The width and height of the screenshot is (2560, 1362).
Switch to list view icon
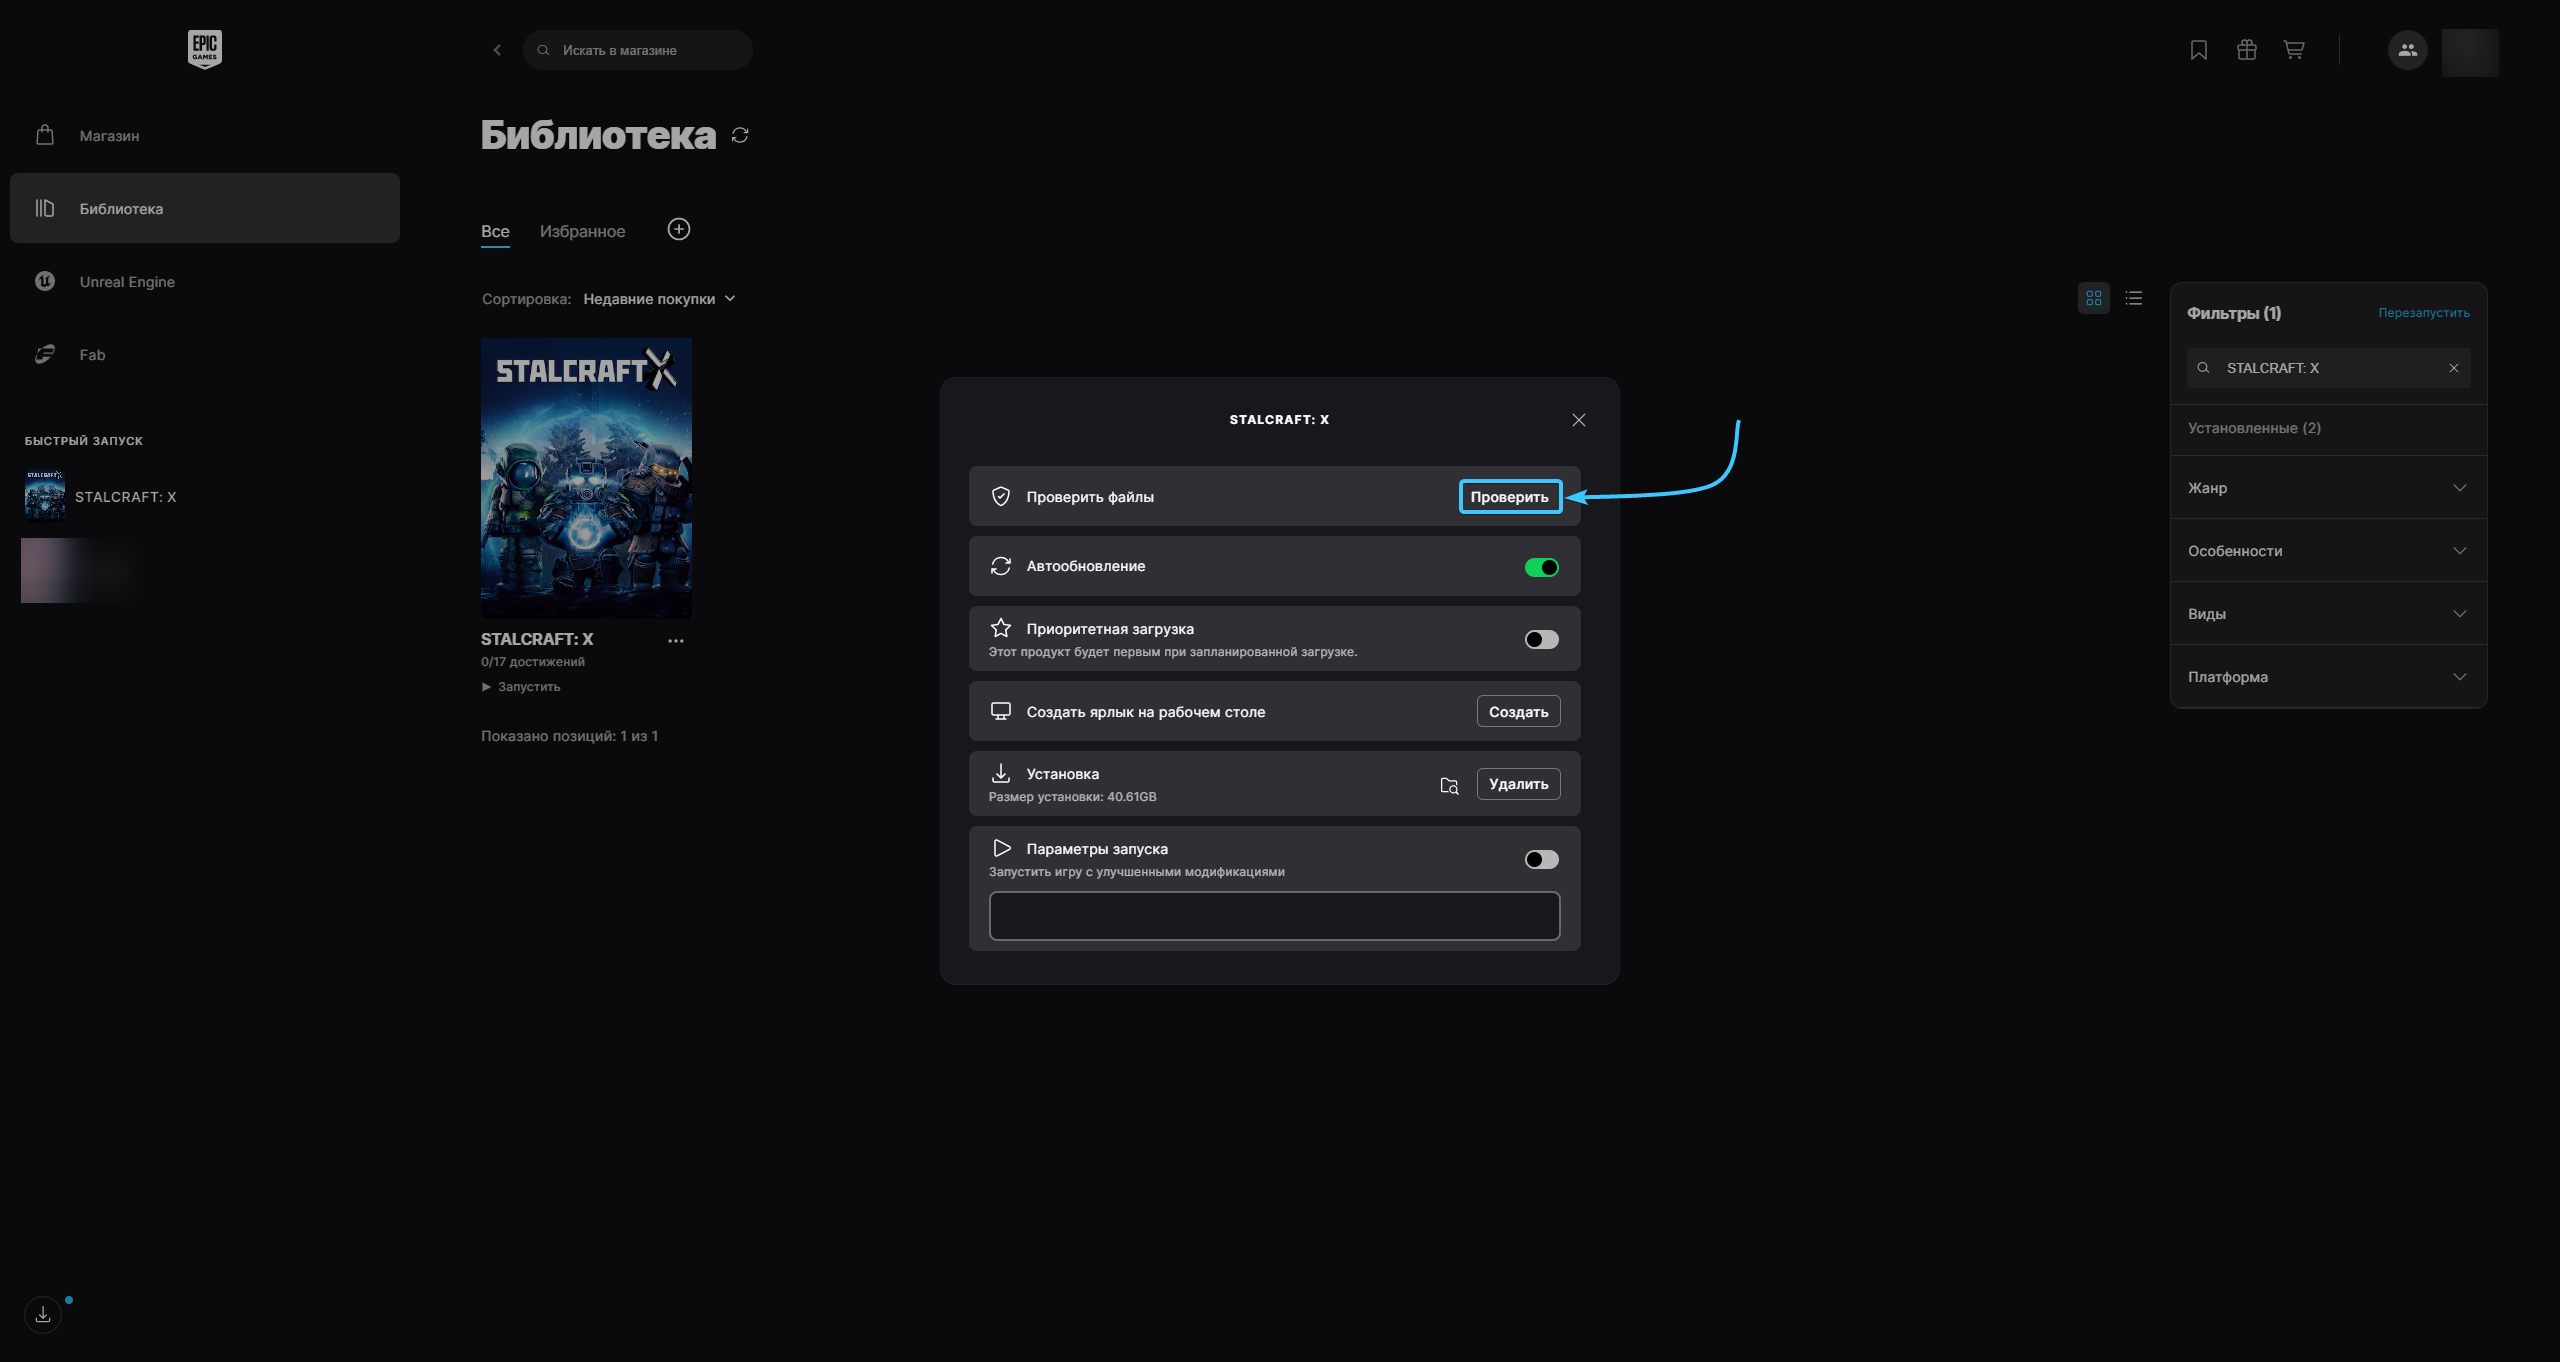pos(2134,298)
